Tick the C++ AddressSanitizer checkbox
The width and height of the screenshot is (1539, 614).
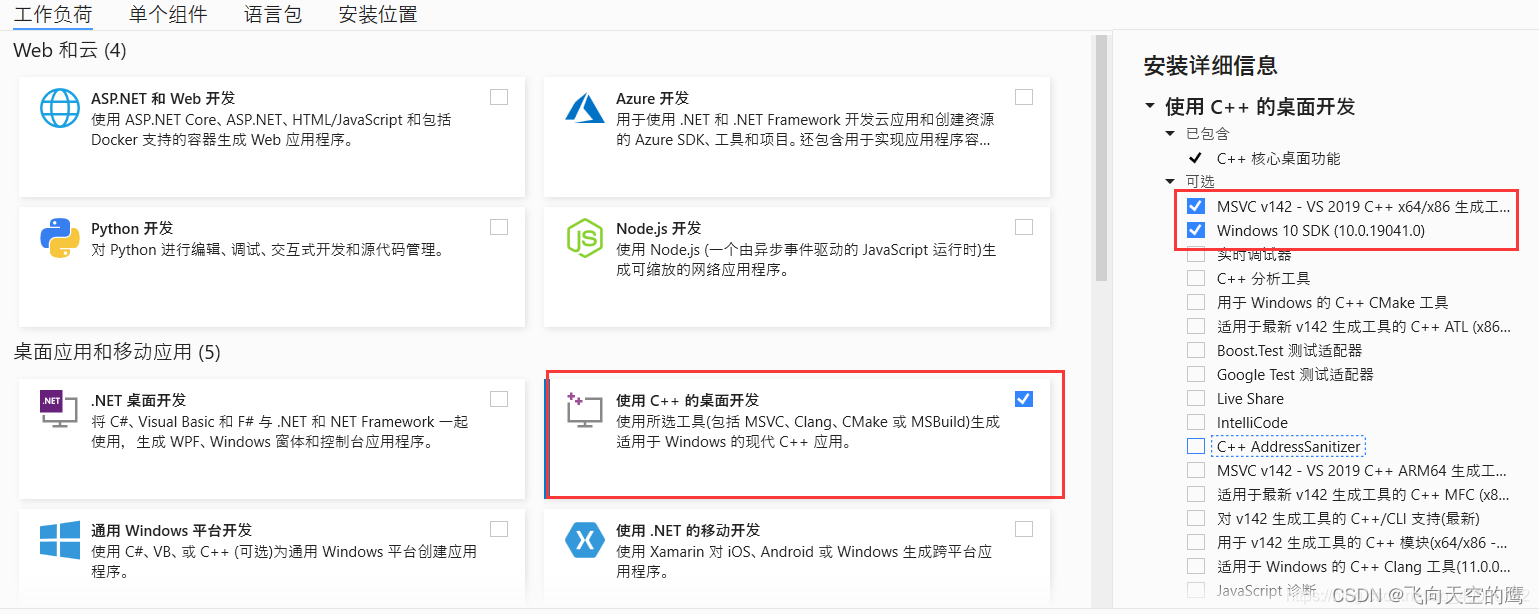click(1195, 446)
